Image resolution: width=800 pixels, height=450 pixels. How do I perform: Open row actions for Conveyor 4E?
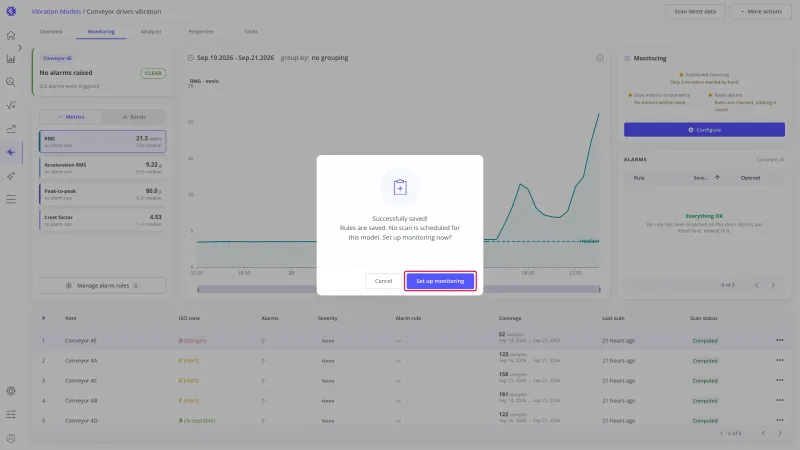pyautogui.click(x=779, y=340)
